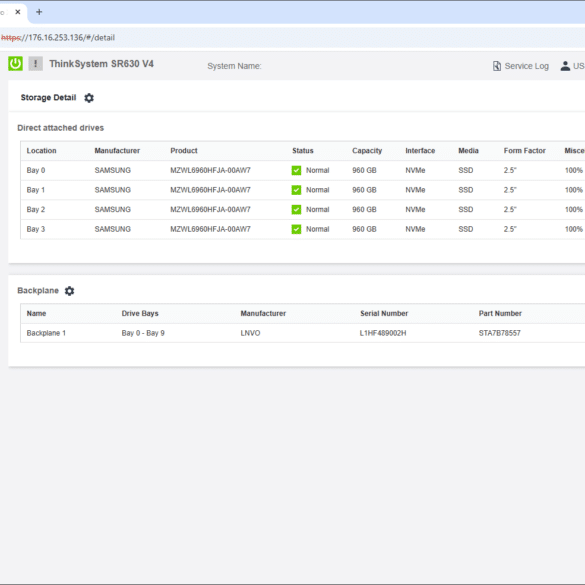The height and width of the screenshot is (585, 585).
Task: Click the Interface column header
Action: (420, 151)
